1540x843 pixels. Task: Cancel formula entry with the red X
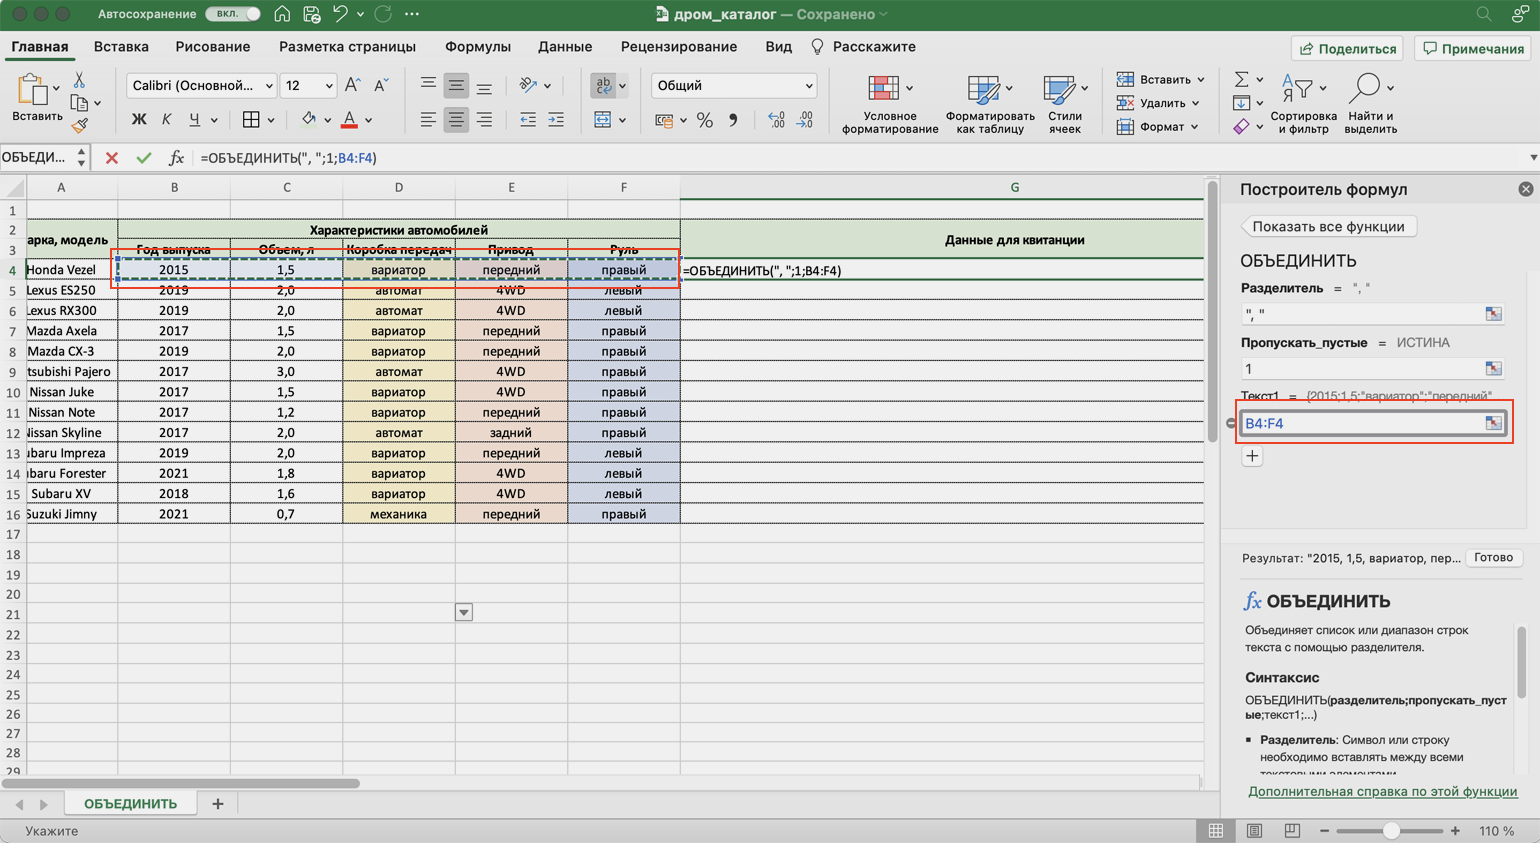coord(112,158)
